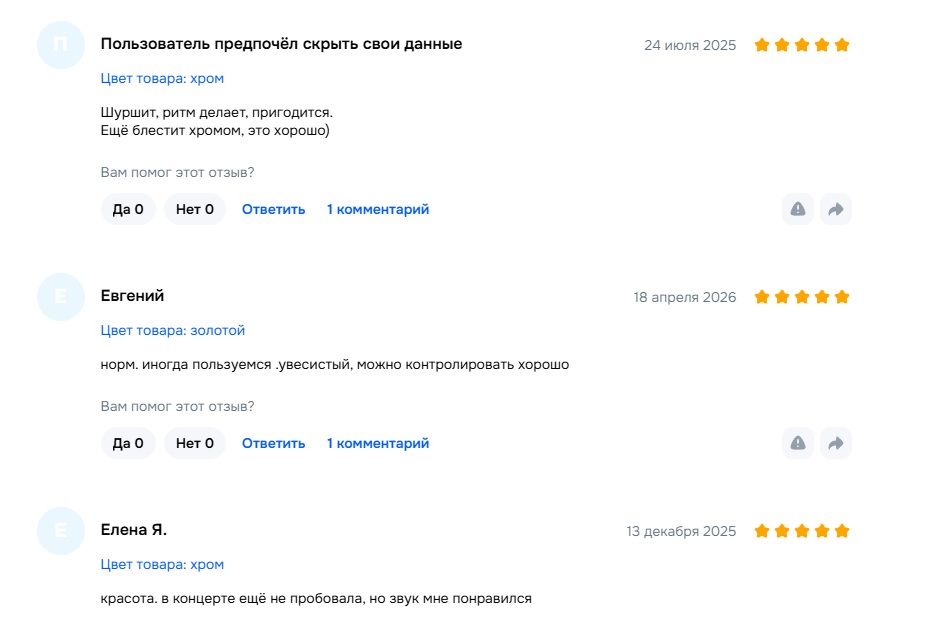Expand '1 комментарий' under Евгений's review
The image size is (925, 631).
click(x=378, y=443)
